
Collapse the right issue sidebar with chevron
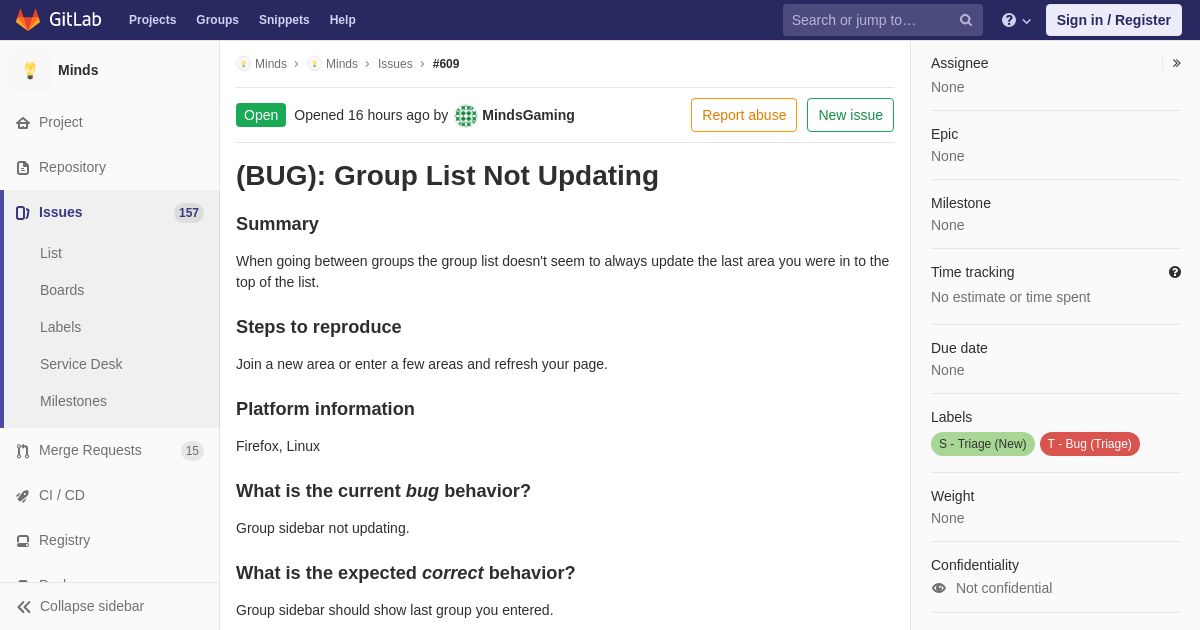[x=1176, y=63]
